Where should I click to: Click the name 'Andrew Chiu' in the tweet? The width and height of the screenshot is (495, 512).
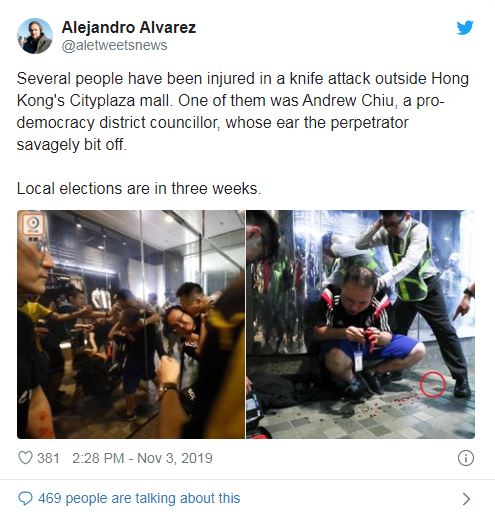[x=350, y=101]
